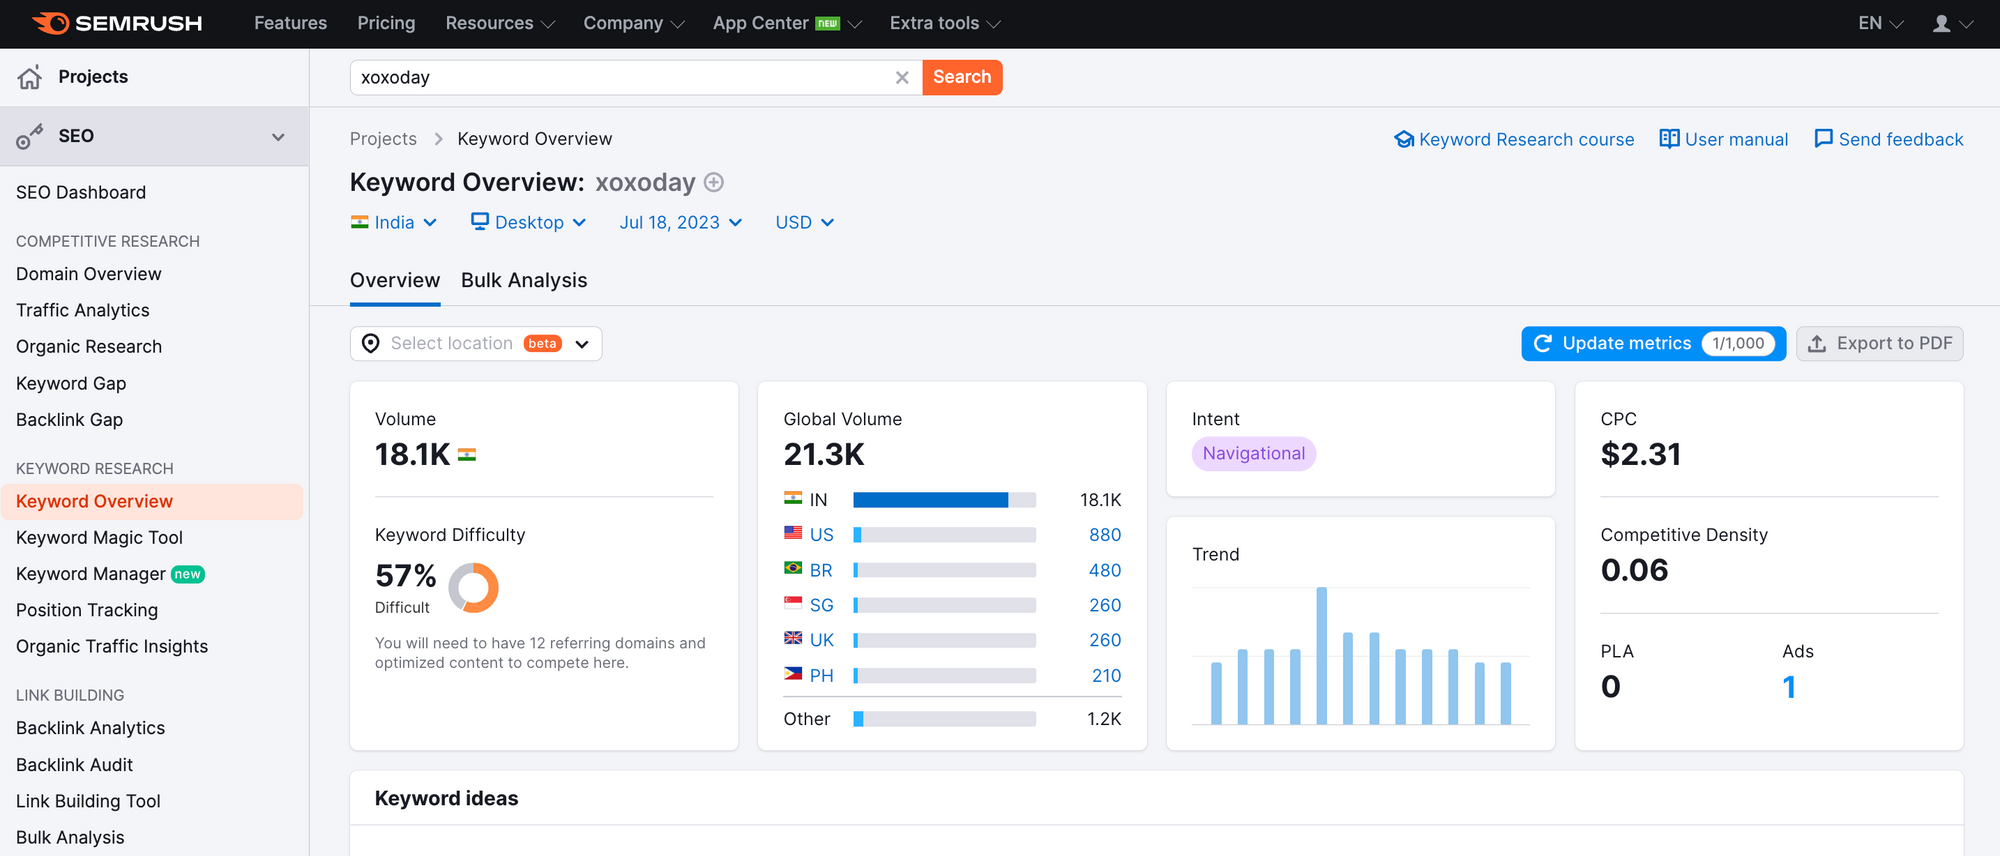Open Keyword Research course link

click(1514, 139)
